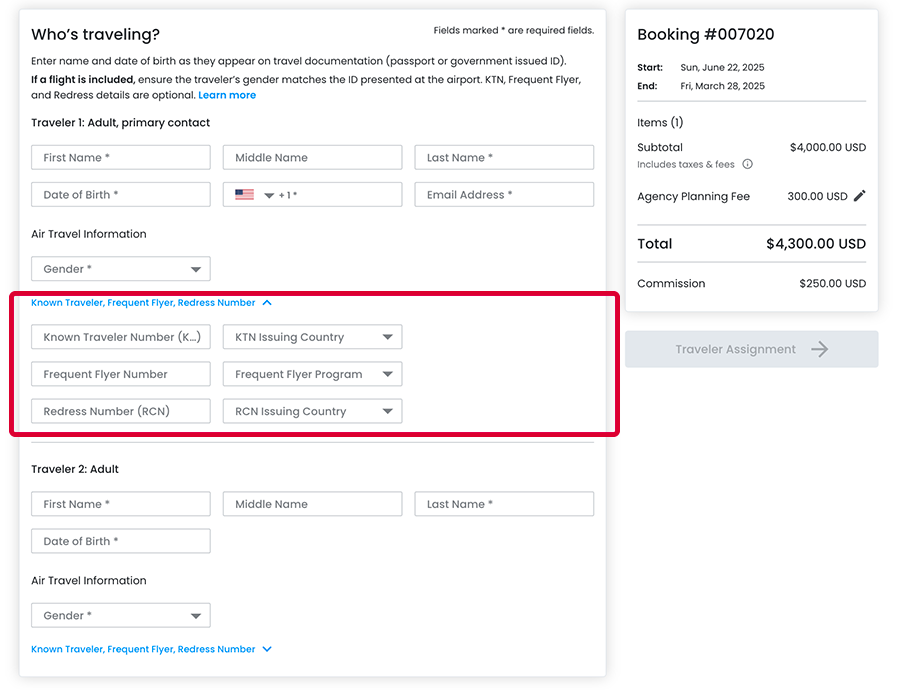The width and height of the screenshot is (900, 690).
Task: Open Traveler 1 Gender dropdown
Action: click(x=120, y=269)
